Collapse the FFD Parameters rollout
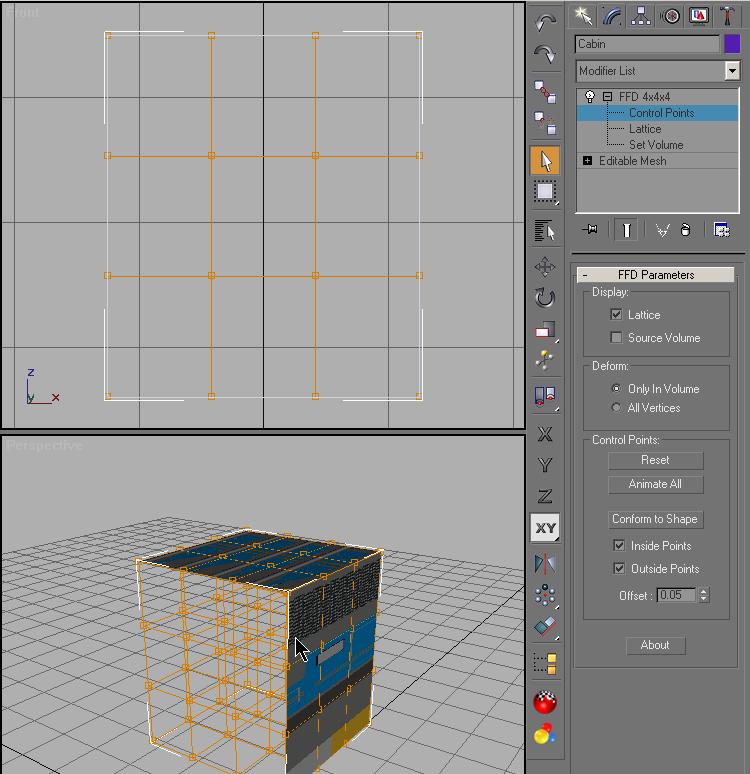The image size is (750, 774). coord(656,274)
